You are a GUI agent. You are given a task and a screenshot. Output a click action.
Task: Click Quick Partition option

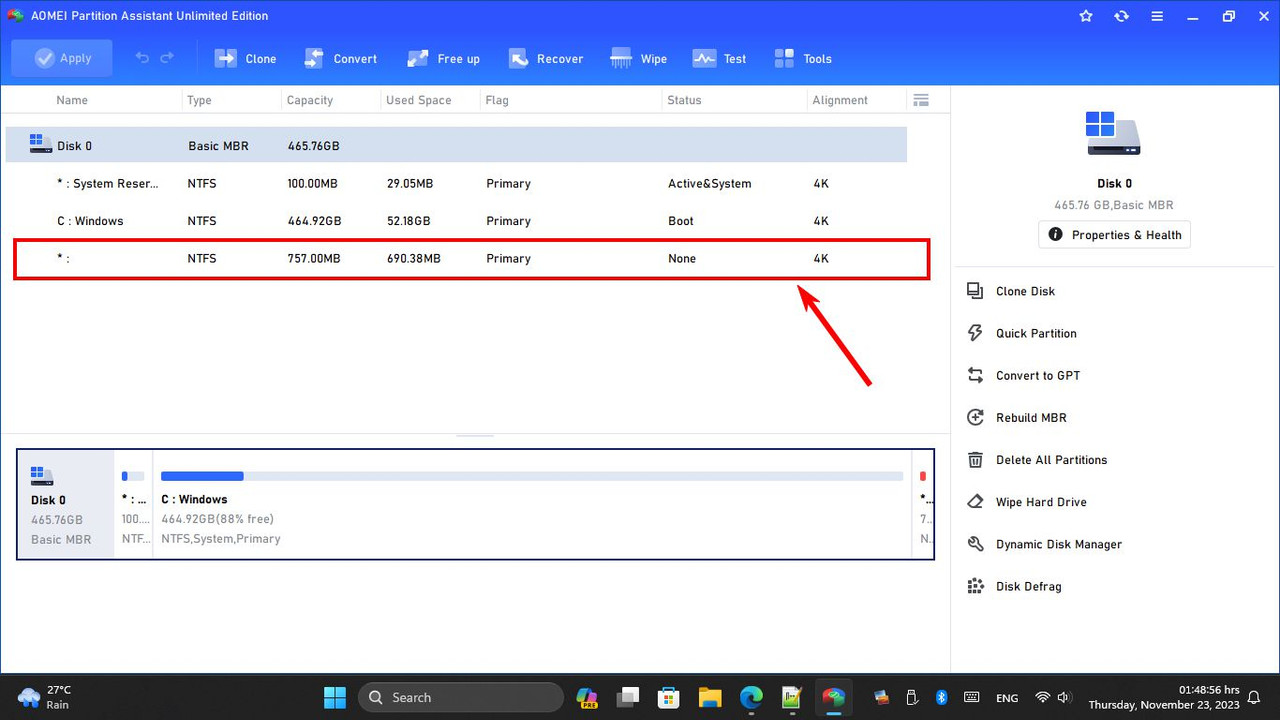click(1036, 333)
